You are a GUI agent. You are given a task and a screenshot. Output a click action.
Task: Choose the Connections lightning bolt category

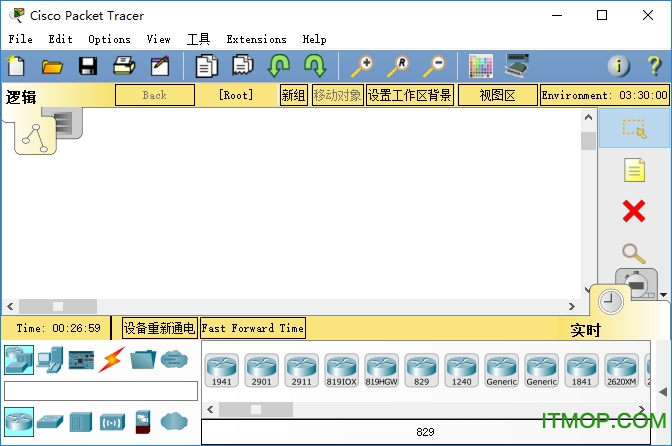[111, 359]
